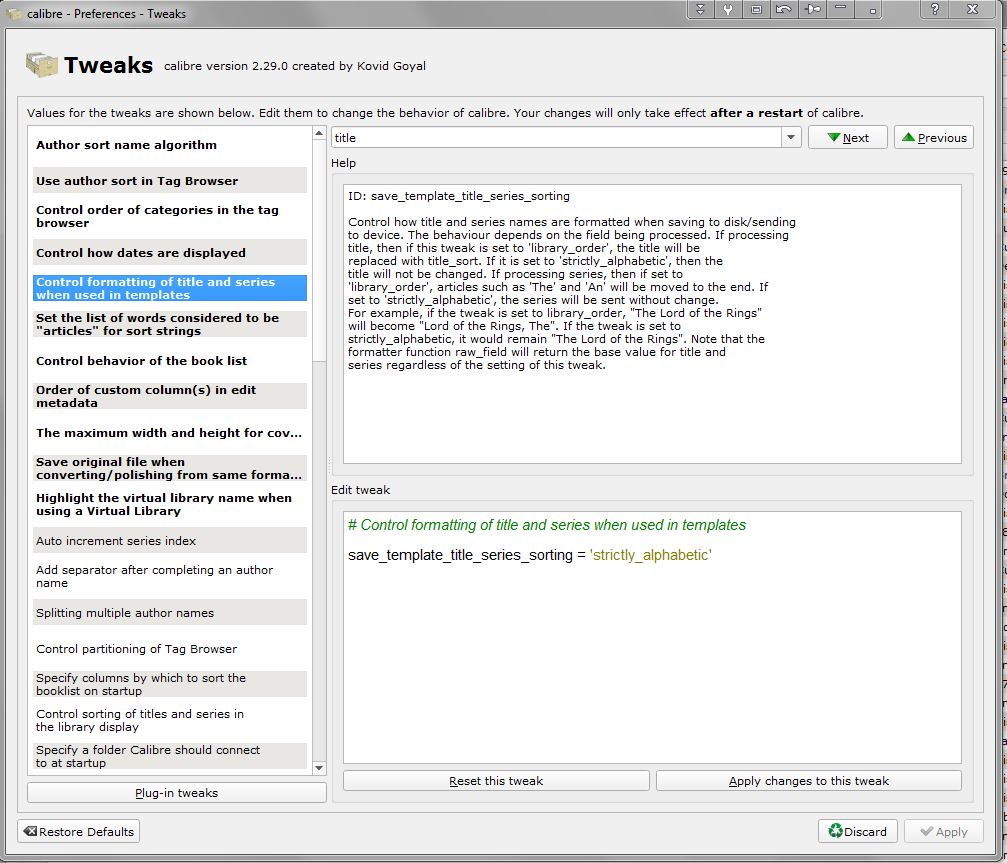Click the ID: save_template_title_series_sorting help text
1007x863 pixels.
pos(459,196)
